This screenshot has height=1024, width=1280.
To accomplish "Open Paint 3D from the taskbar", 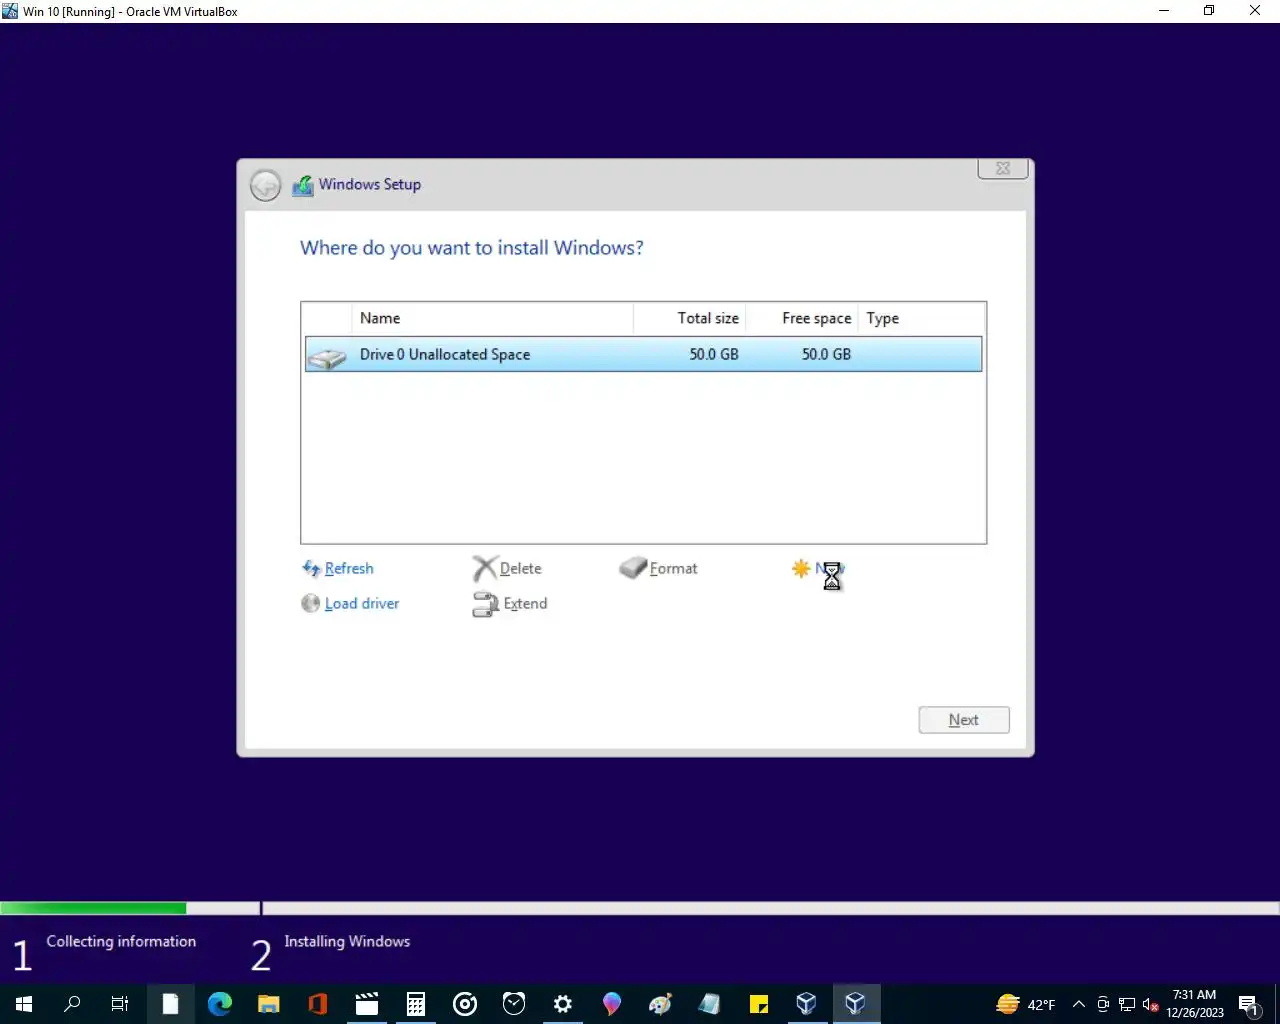I will [x=611, y=1003].
